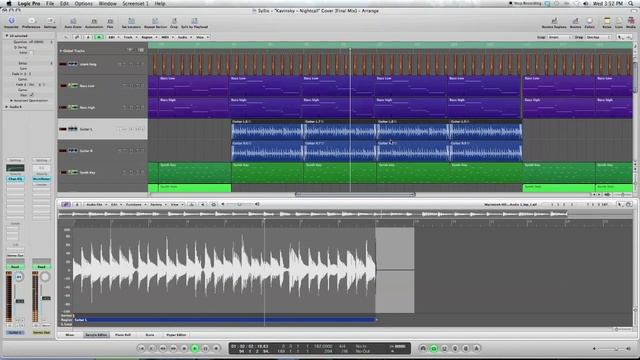Click the Bounce toolbar icon
The height and width of the screenshot is (360, 640).
[575, 22]
